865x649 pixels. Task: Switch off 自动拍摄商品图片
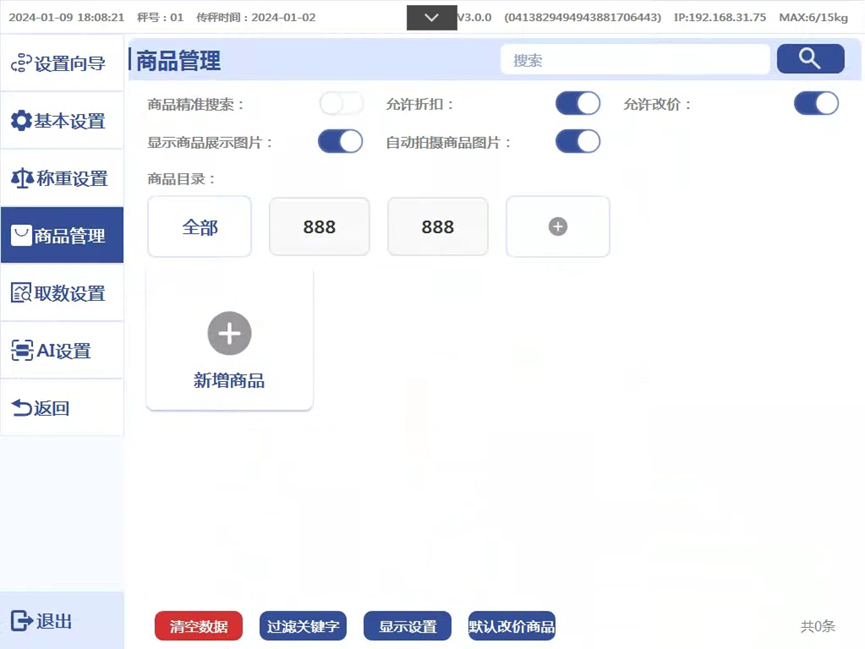[578, 142]
